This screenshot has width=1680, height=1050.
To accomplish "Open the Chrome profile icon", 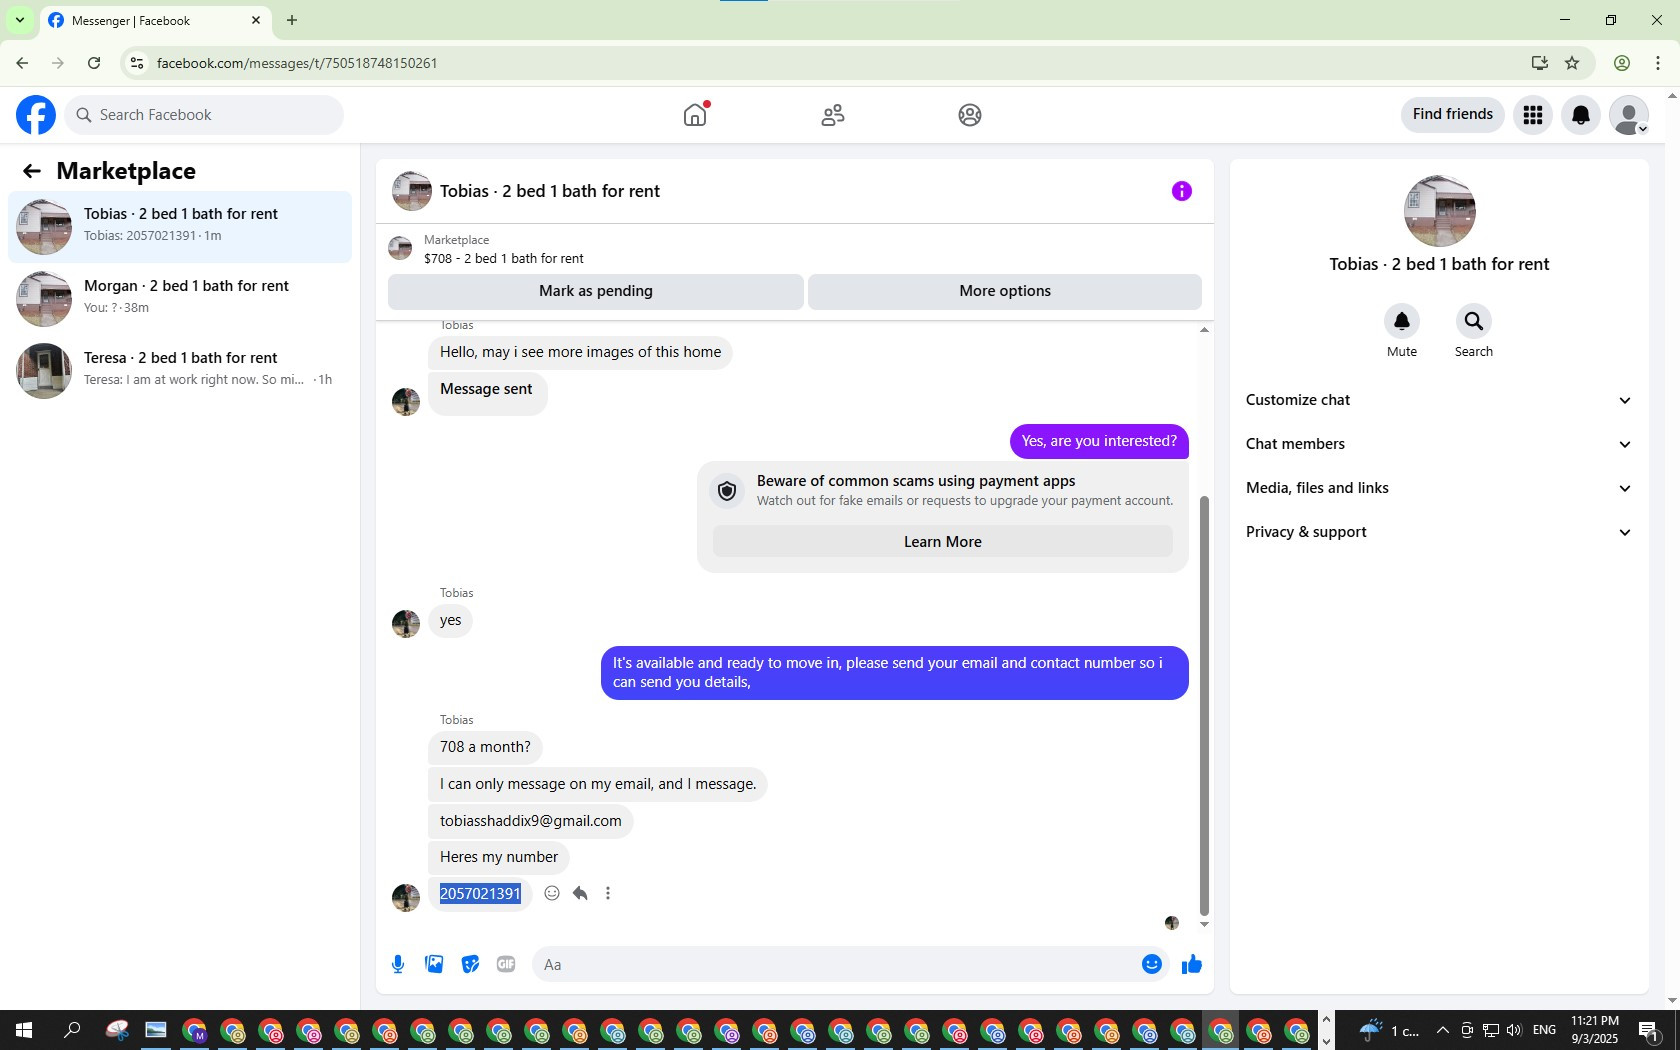I will click(x=1622, y=63).
